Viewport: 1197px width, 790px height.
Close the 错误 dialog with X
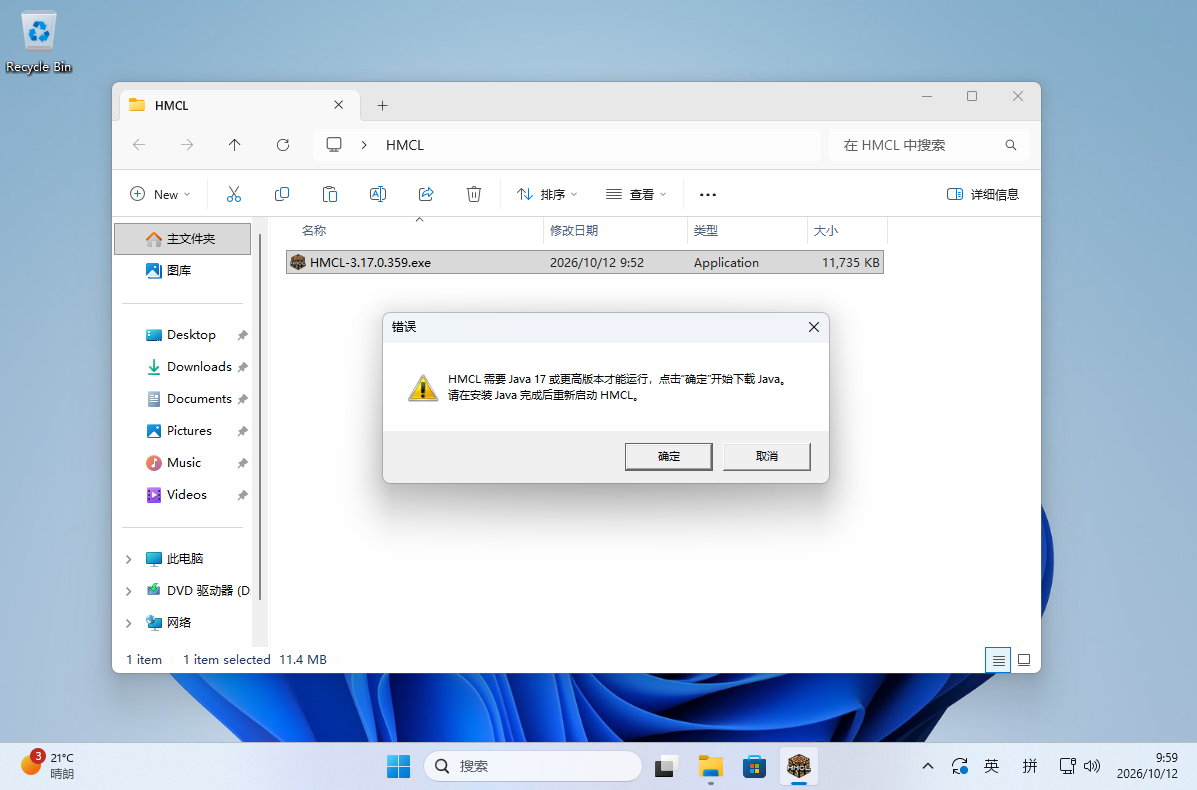814,327
